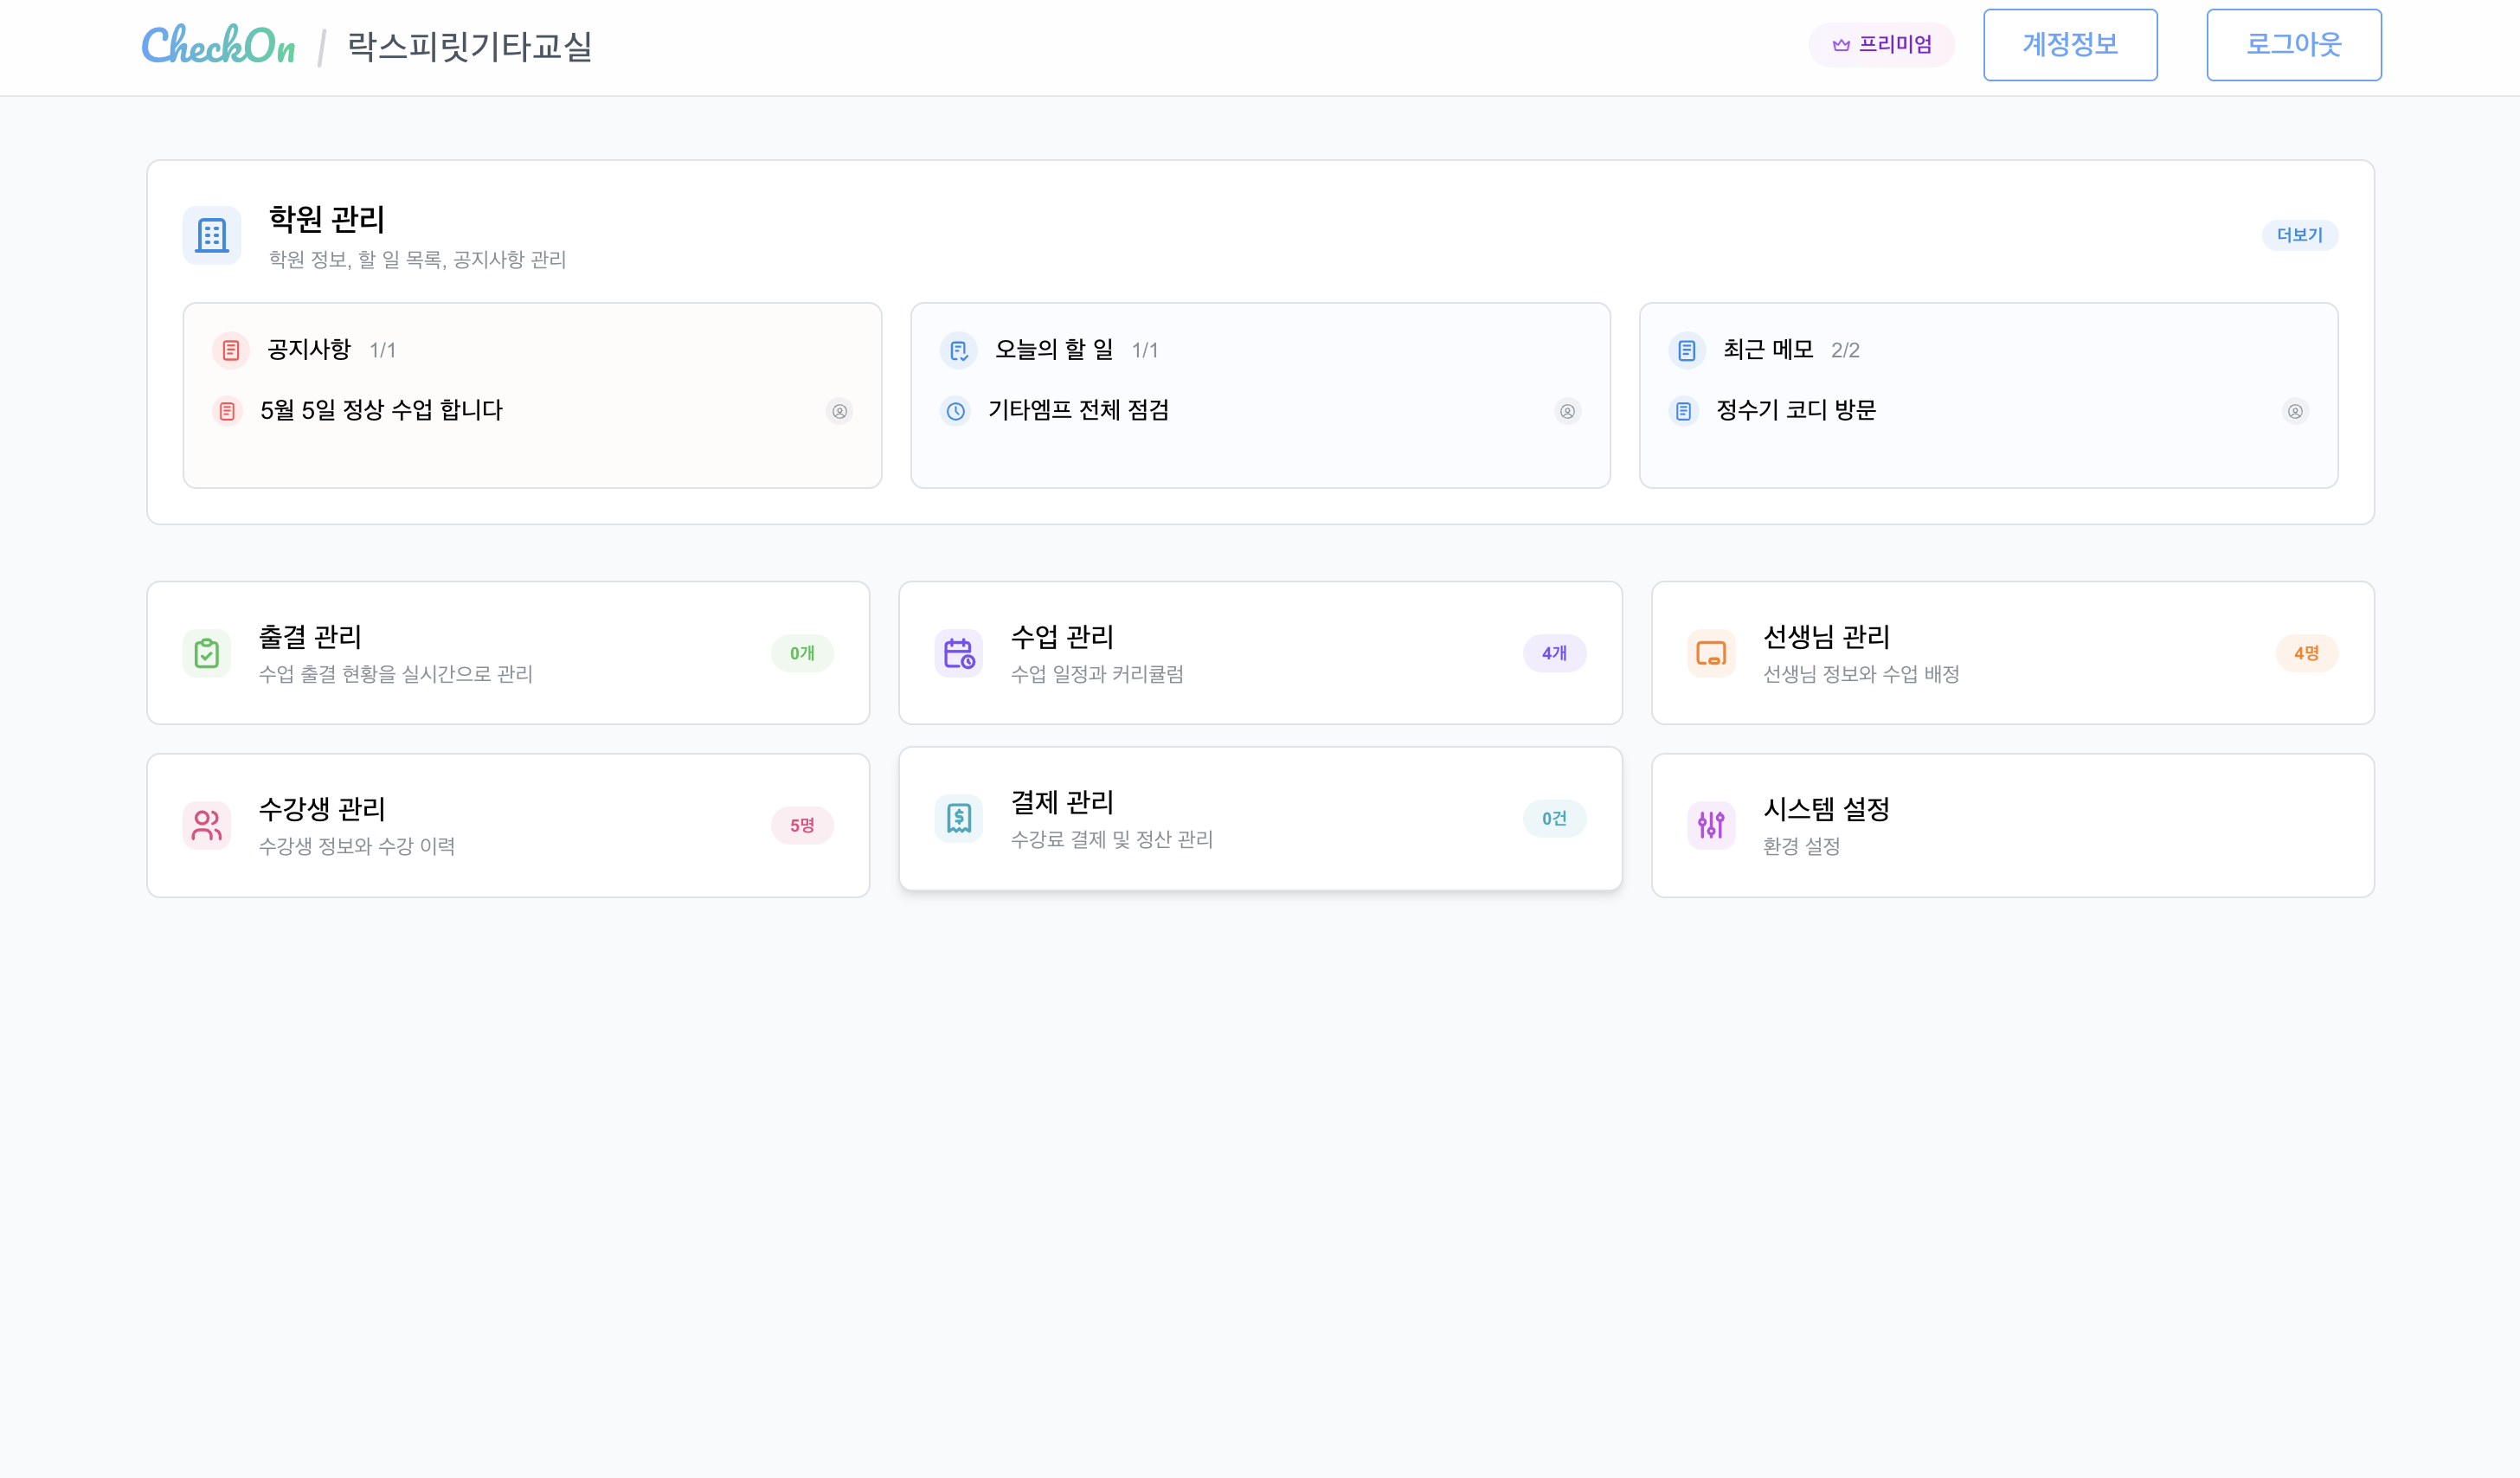Image resolution: width=2520 pixels, height=1478 pixels.
Task: Click the 시스템 설정 sliders icon
Action: (1712, 824)
